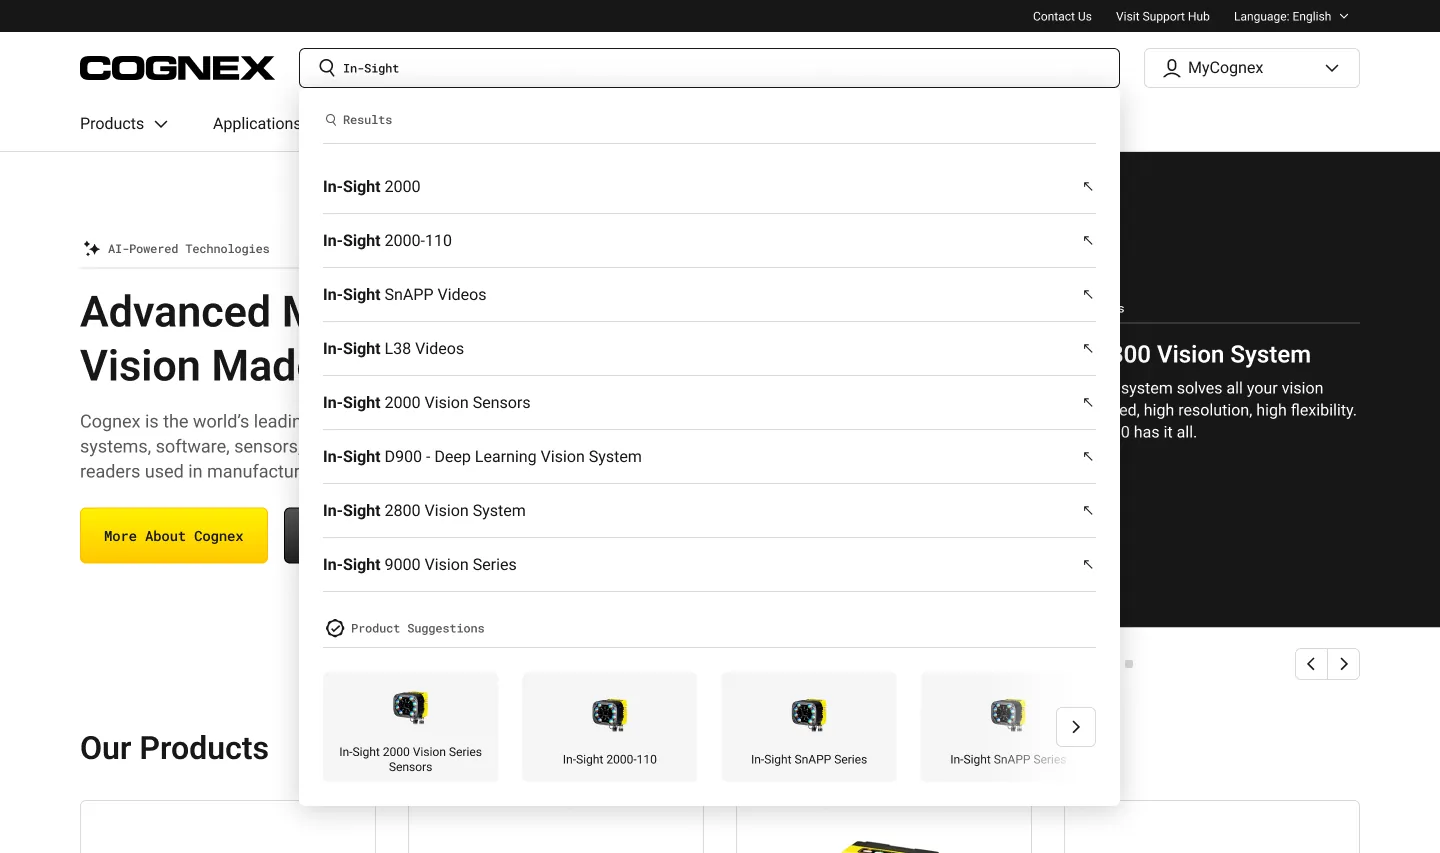The height and width of the screenshot is (853, 1440).
Task: Open the Language: English dropdown
Action: pos(1291,16)
